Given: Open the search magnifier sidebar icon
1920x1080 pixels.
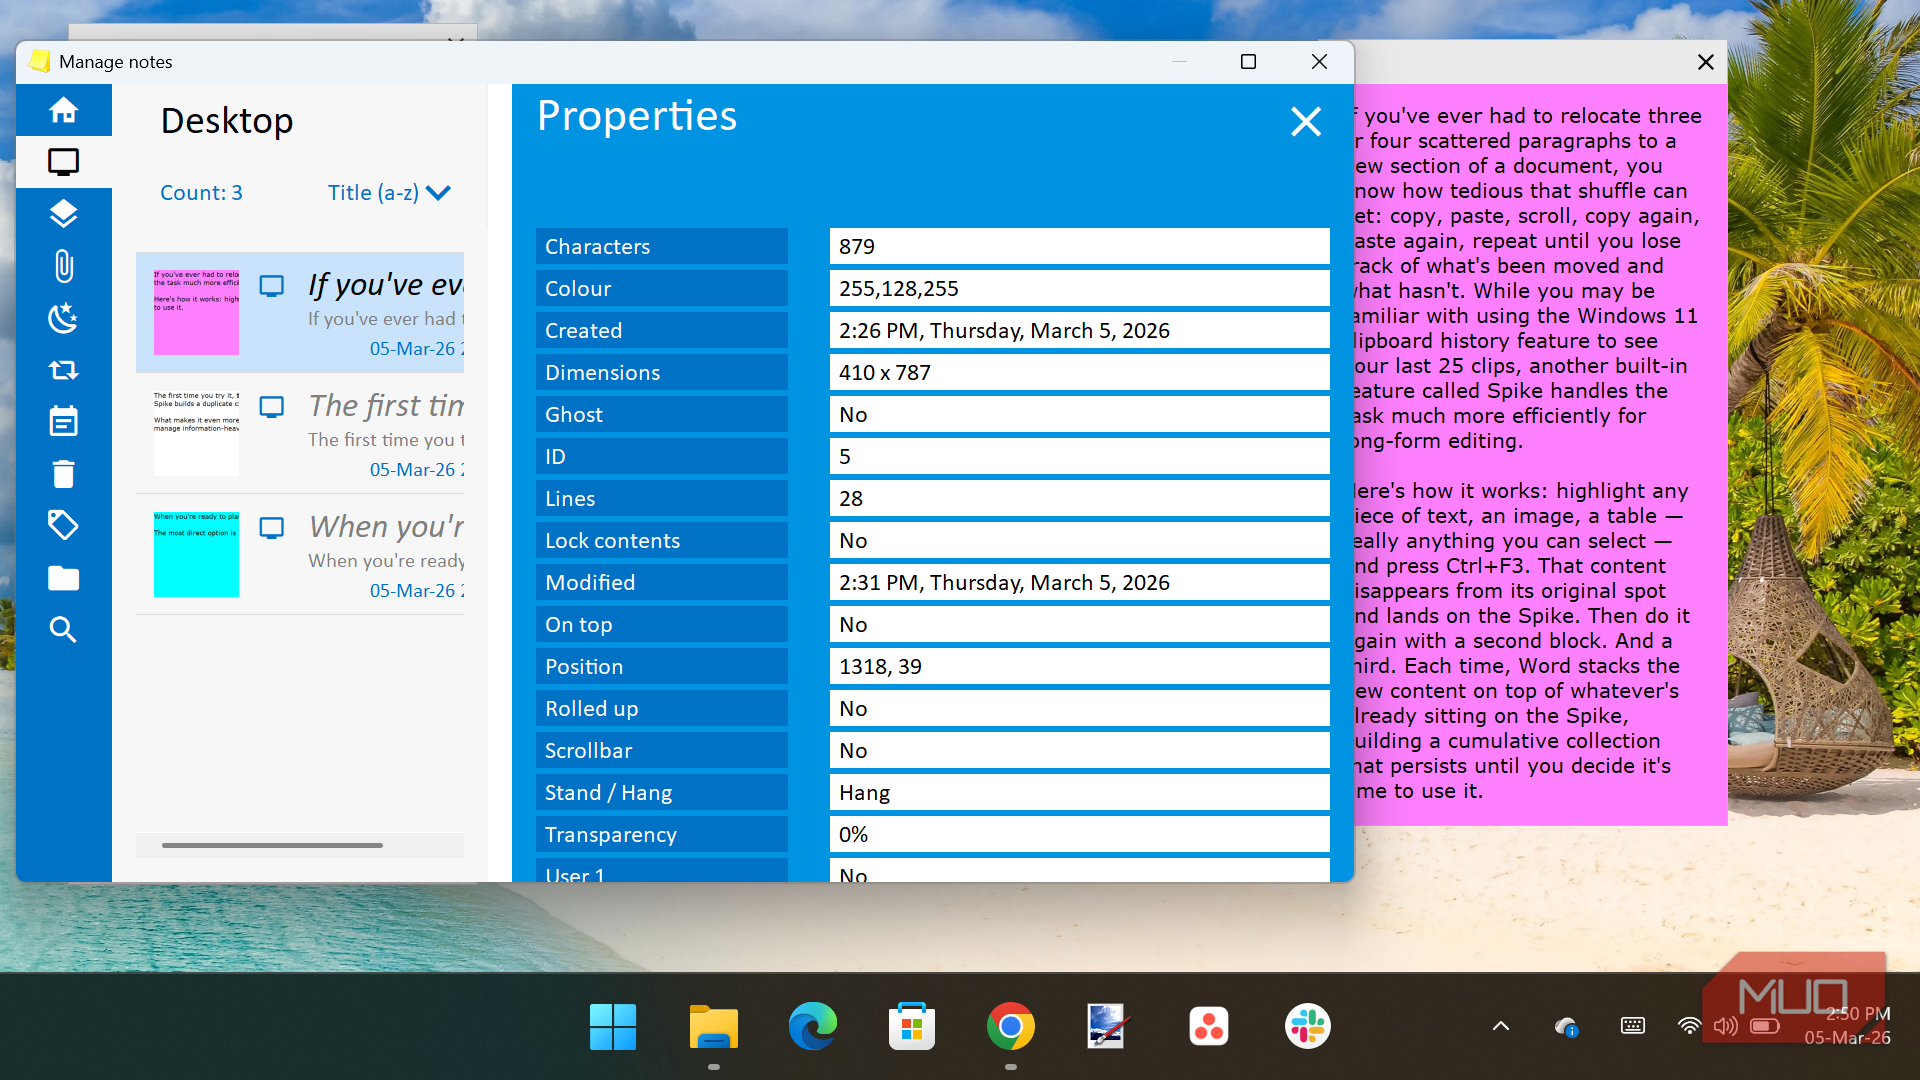Looking at the screenshot, I should 63,629.
